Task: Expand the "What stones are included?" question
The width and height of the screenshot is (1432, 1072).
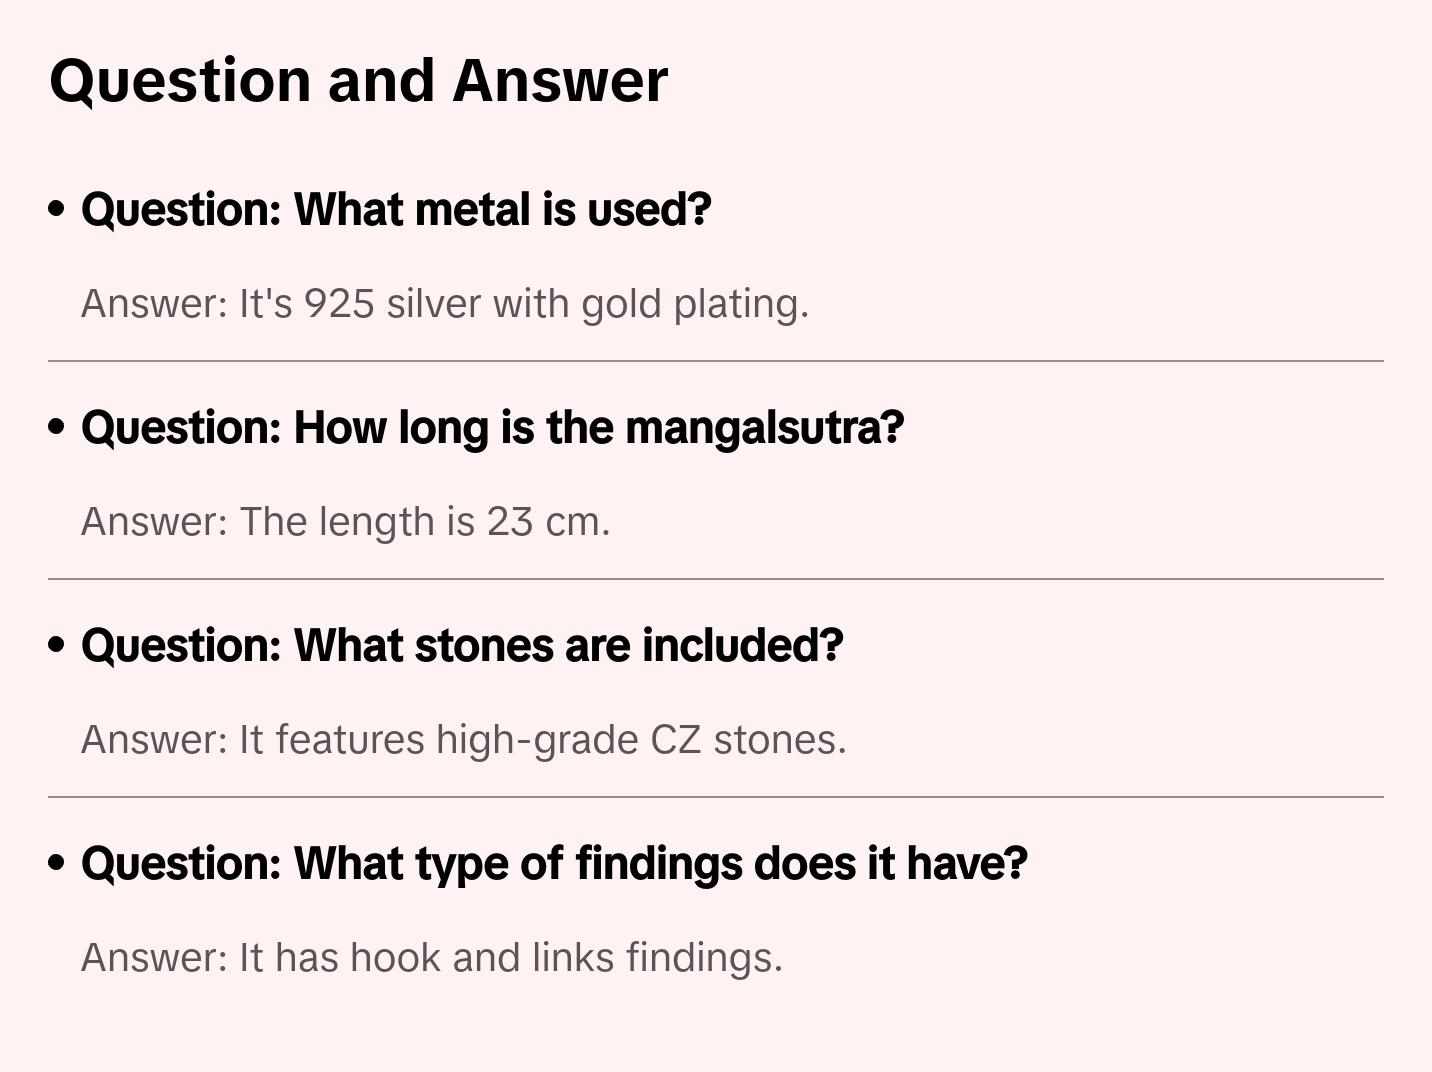Action: [462, 646]
